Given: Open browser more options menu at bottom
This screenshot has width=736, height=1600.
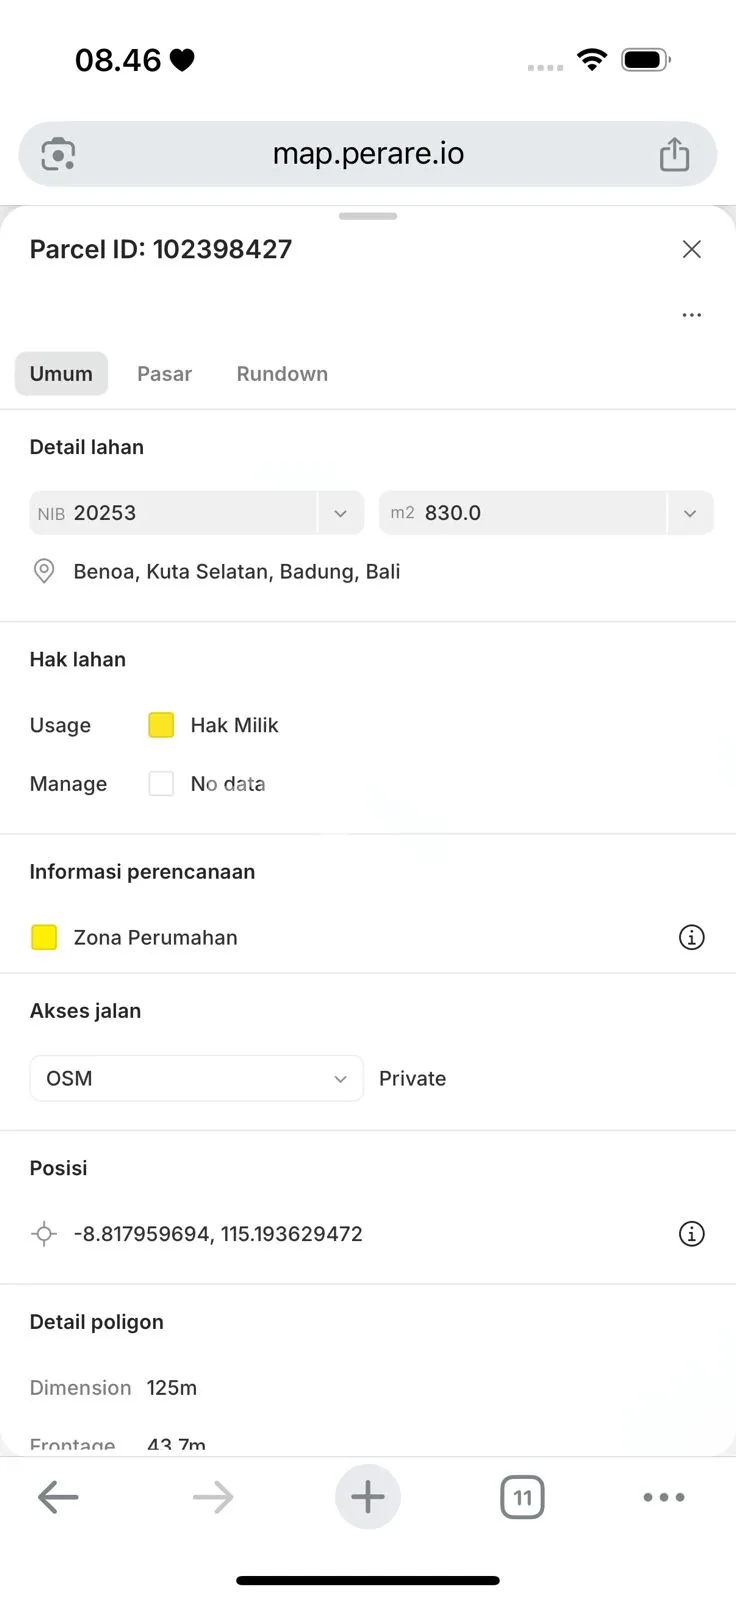Looking at the screenshot, I should [663, 1497].
